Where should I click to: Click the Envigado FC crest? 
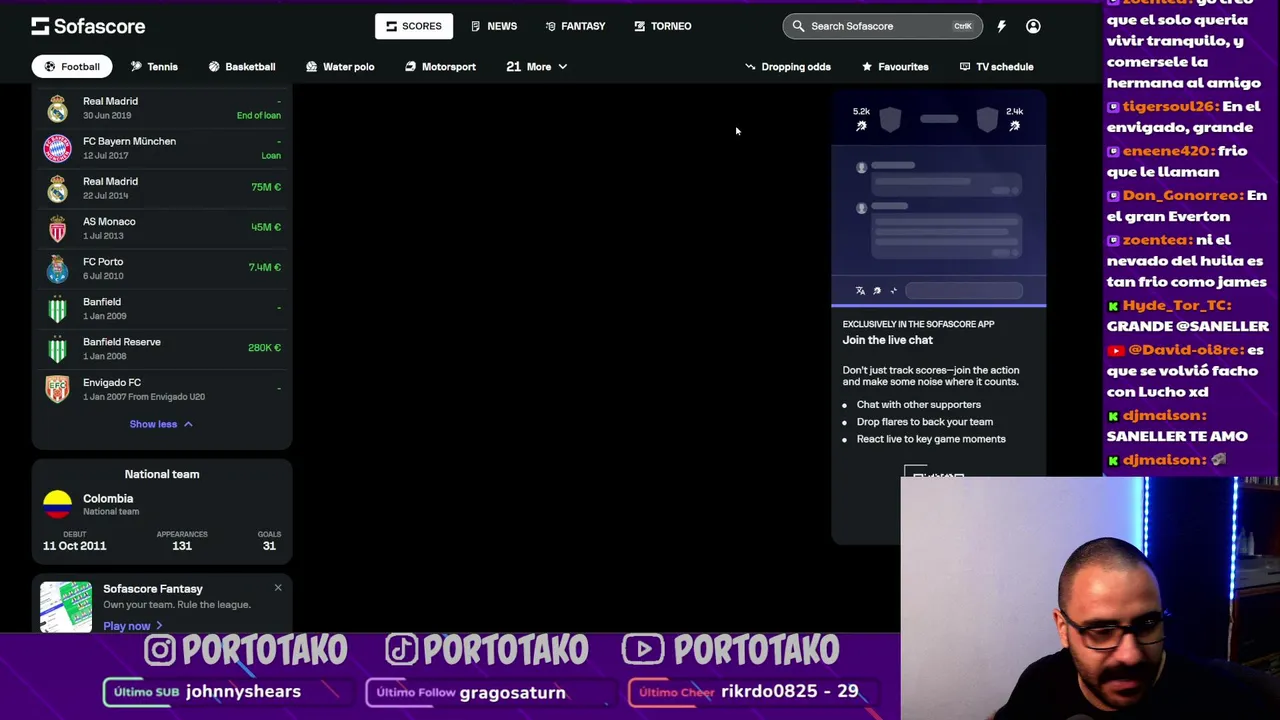point(57,389)
